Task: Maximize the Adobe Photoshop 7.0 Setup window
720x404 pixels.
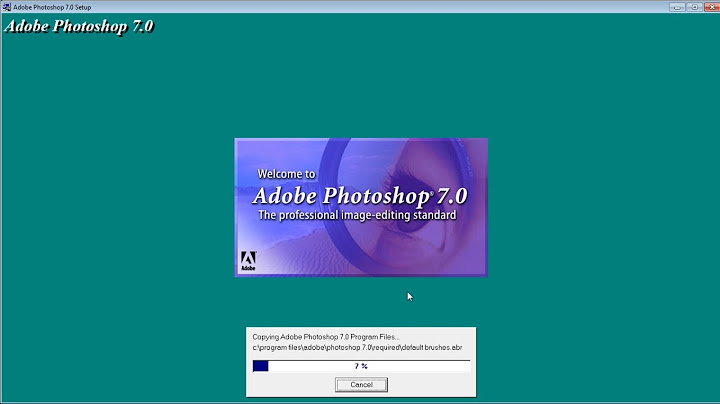Action: (694, 7)
